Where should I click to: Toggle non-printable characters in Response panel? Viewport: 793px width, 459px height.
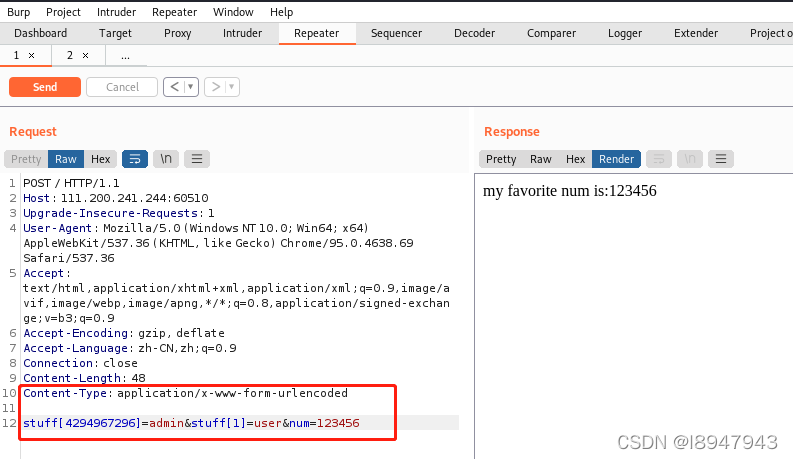coord(690,159)
